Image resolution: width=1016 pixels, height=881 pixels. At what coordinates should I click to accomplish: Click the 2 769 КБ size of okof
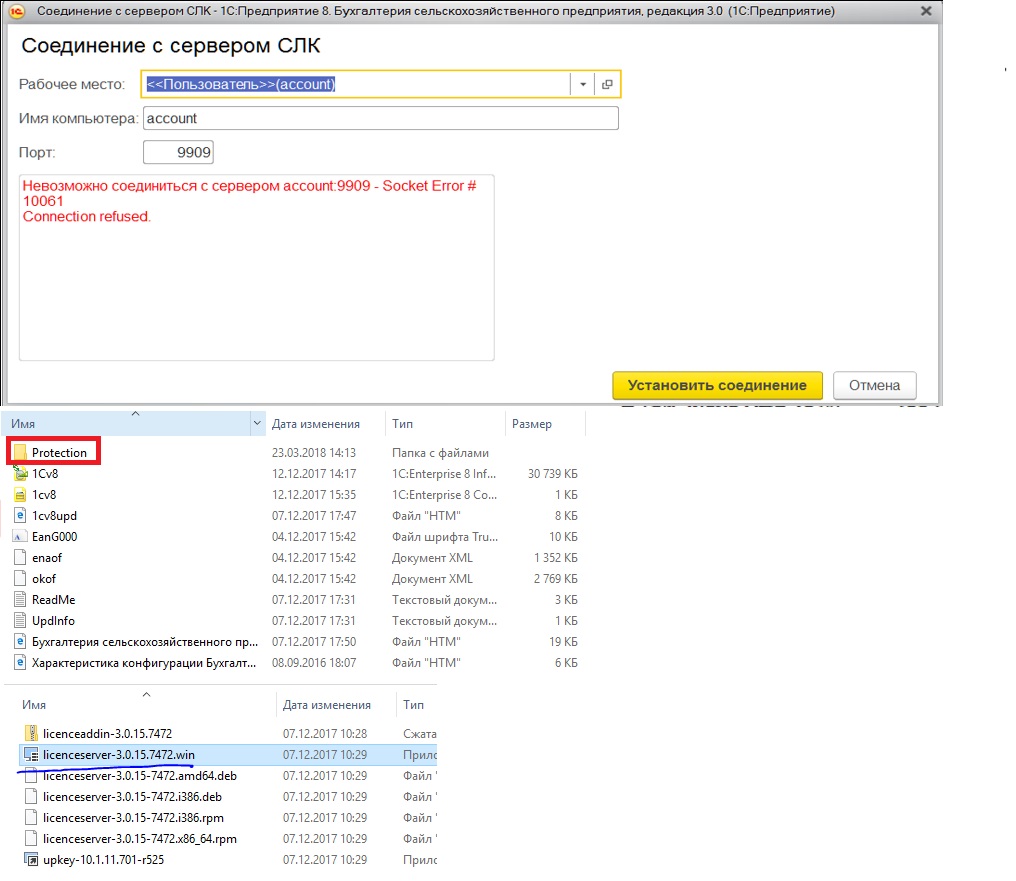click(x=555, y=578)
